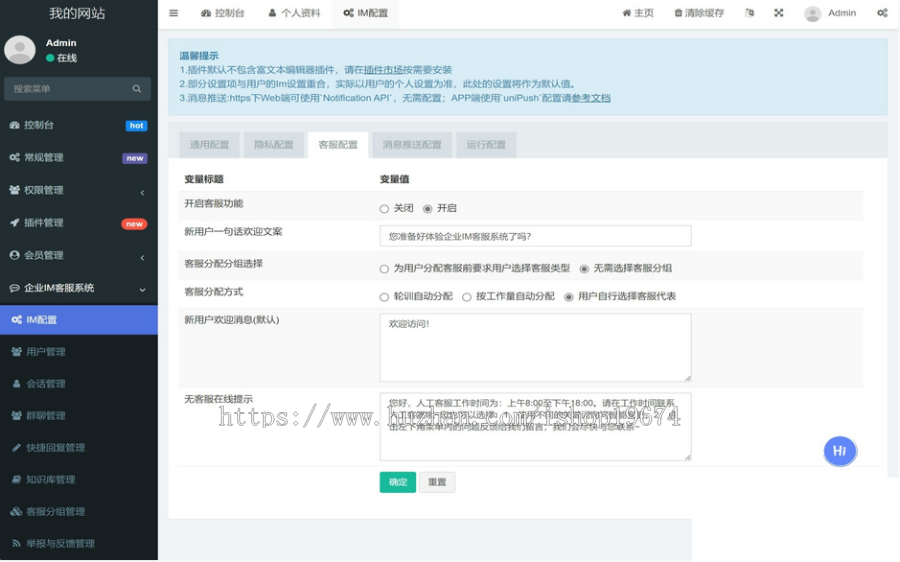Click the 重置 reset button
The image size is (900, 562).
pos(437,482)
